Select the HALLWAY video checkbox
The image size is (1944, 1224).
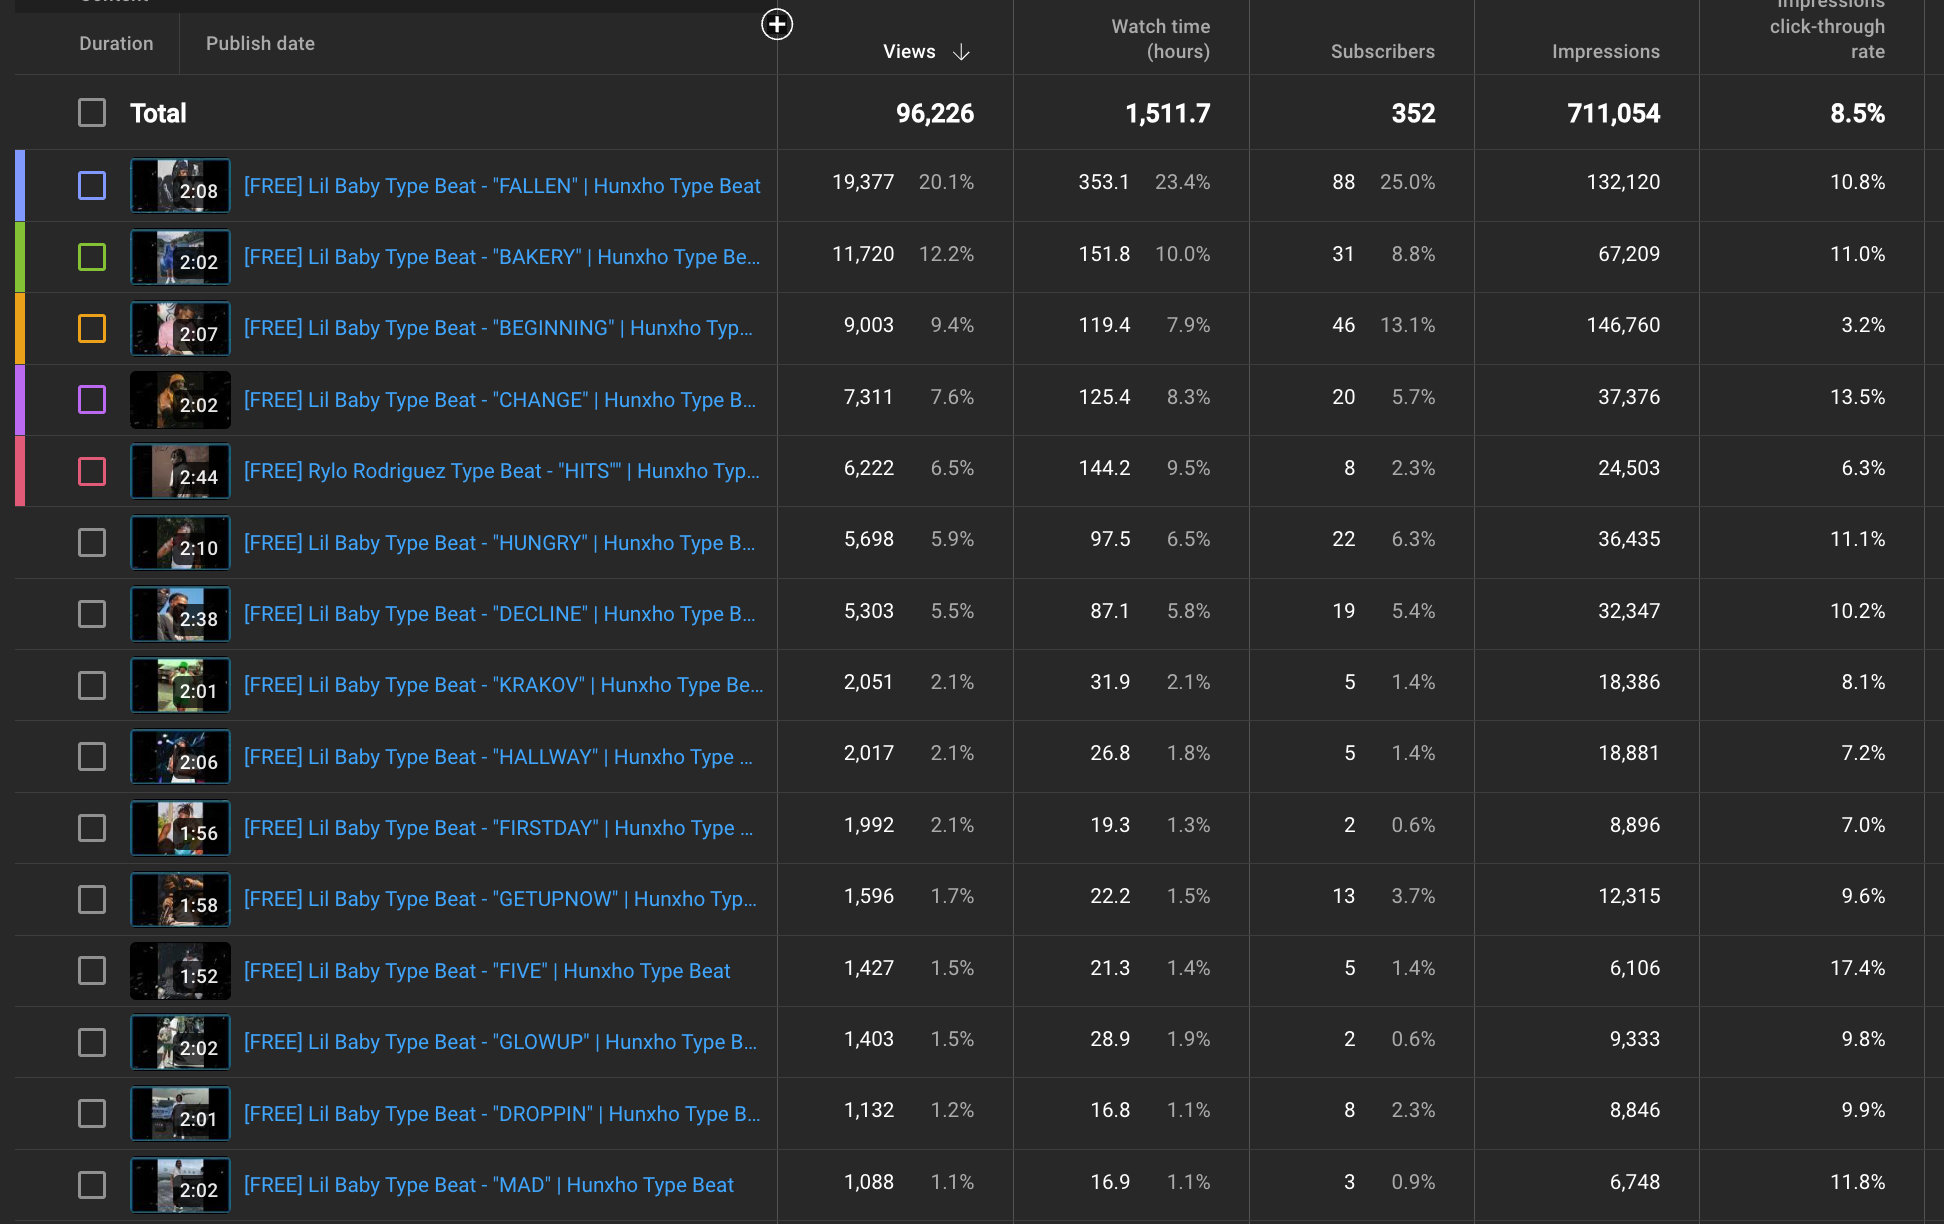[x=92, y=757]
